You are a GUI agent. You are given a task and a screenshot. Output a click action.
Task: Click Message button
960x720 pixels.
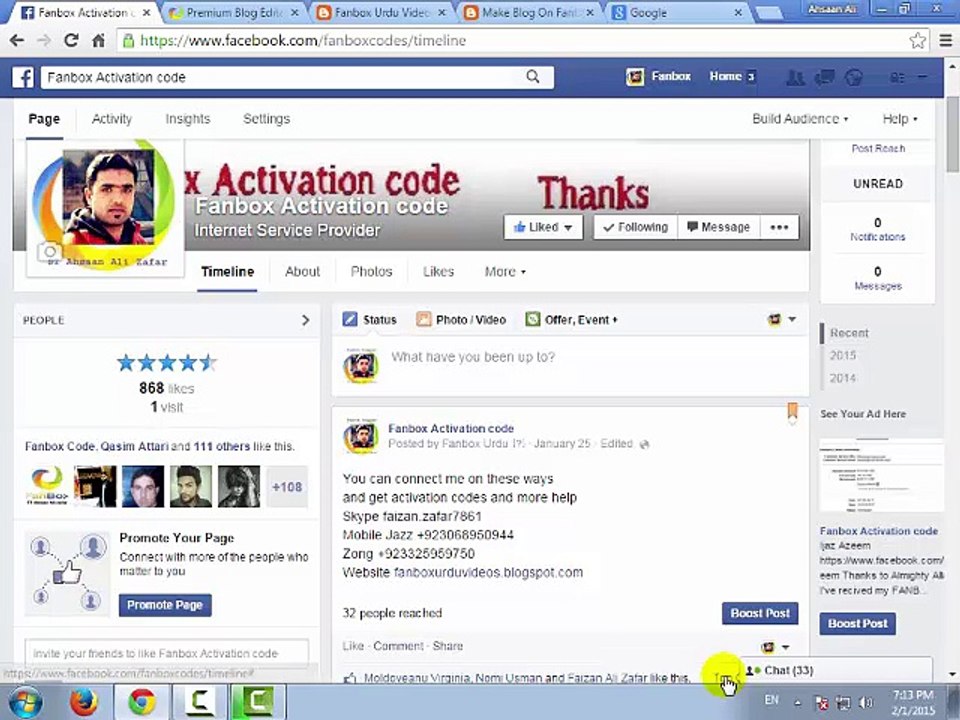(719, 227)
